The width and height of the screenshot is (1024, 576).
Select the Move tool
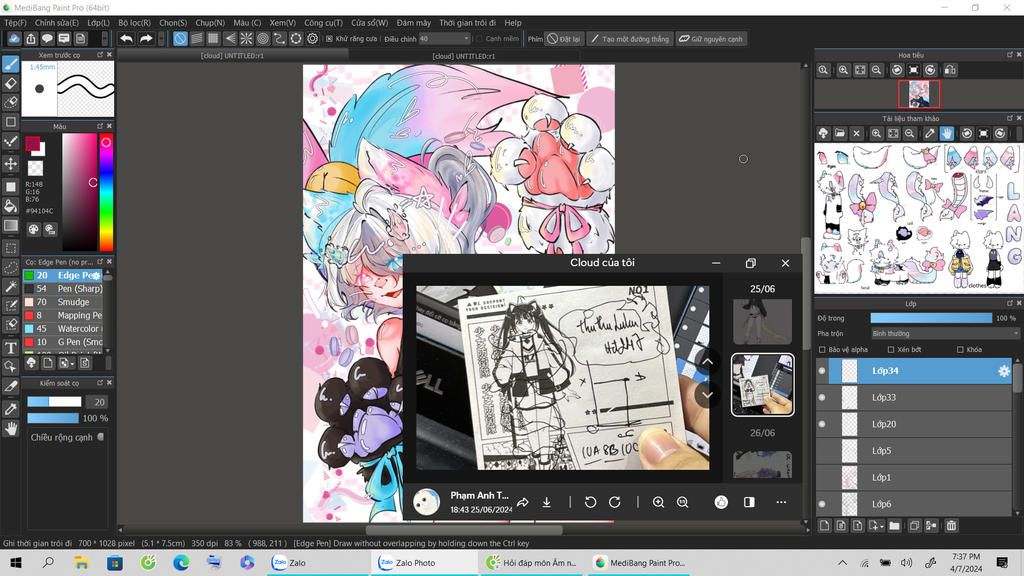[10, 163]
